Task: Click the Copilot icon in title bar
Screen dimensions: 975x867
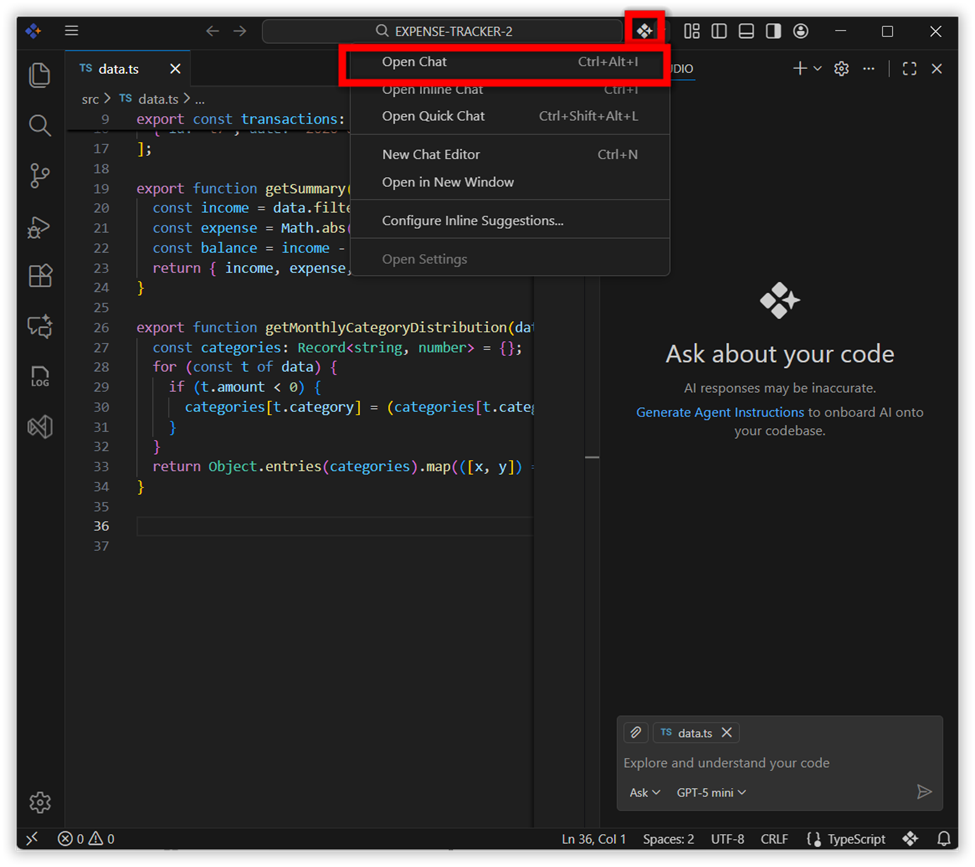Action: tap(644, 31)
